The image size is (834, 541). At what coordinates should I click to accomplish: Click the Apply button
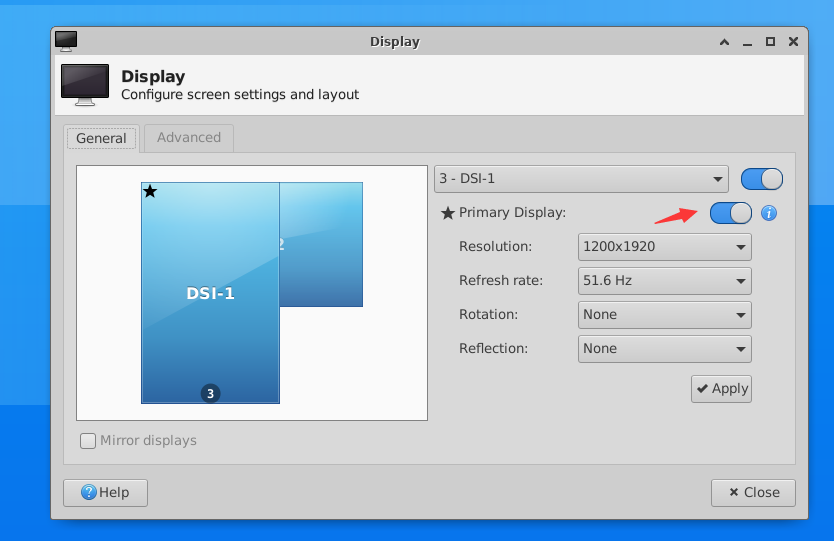[721, 388]
